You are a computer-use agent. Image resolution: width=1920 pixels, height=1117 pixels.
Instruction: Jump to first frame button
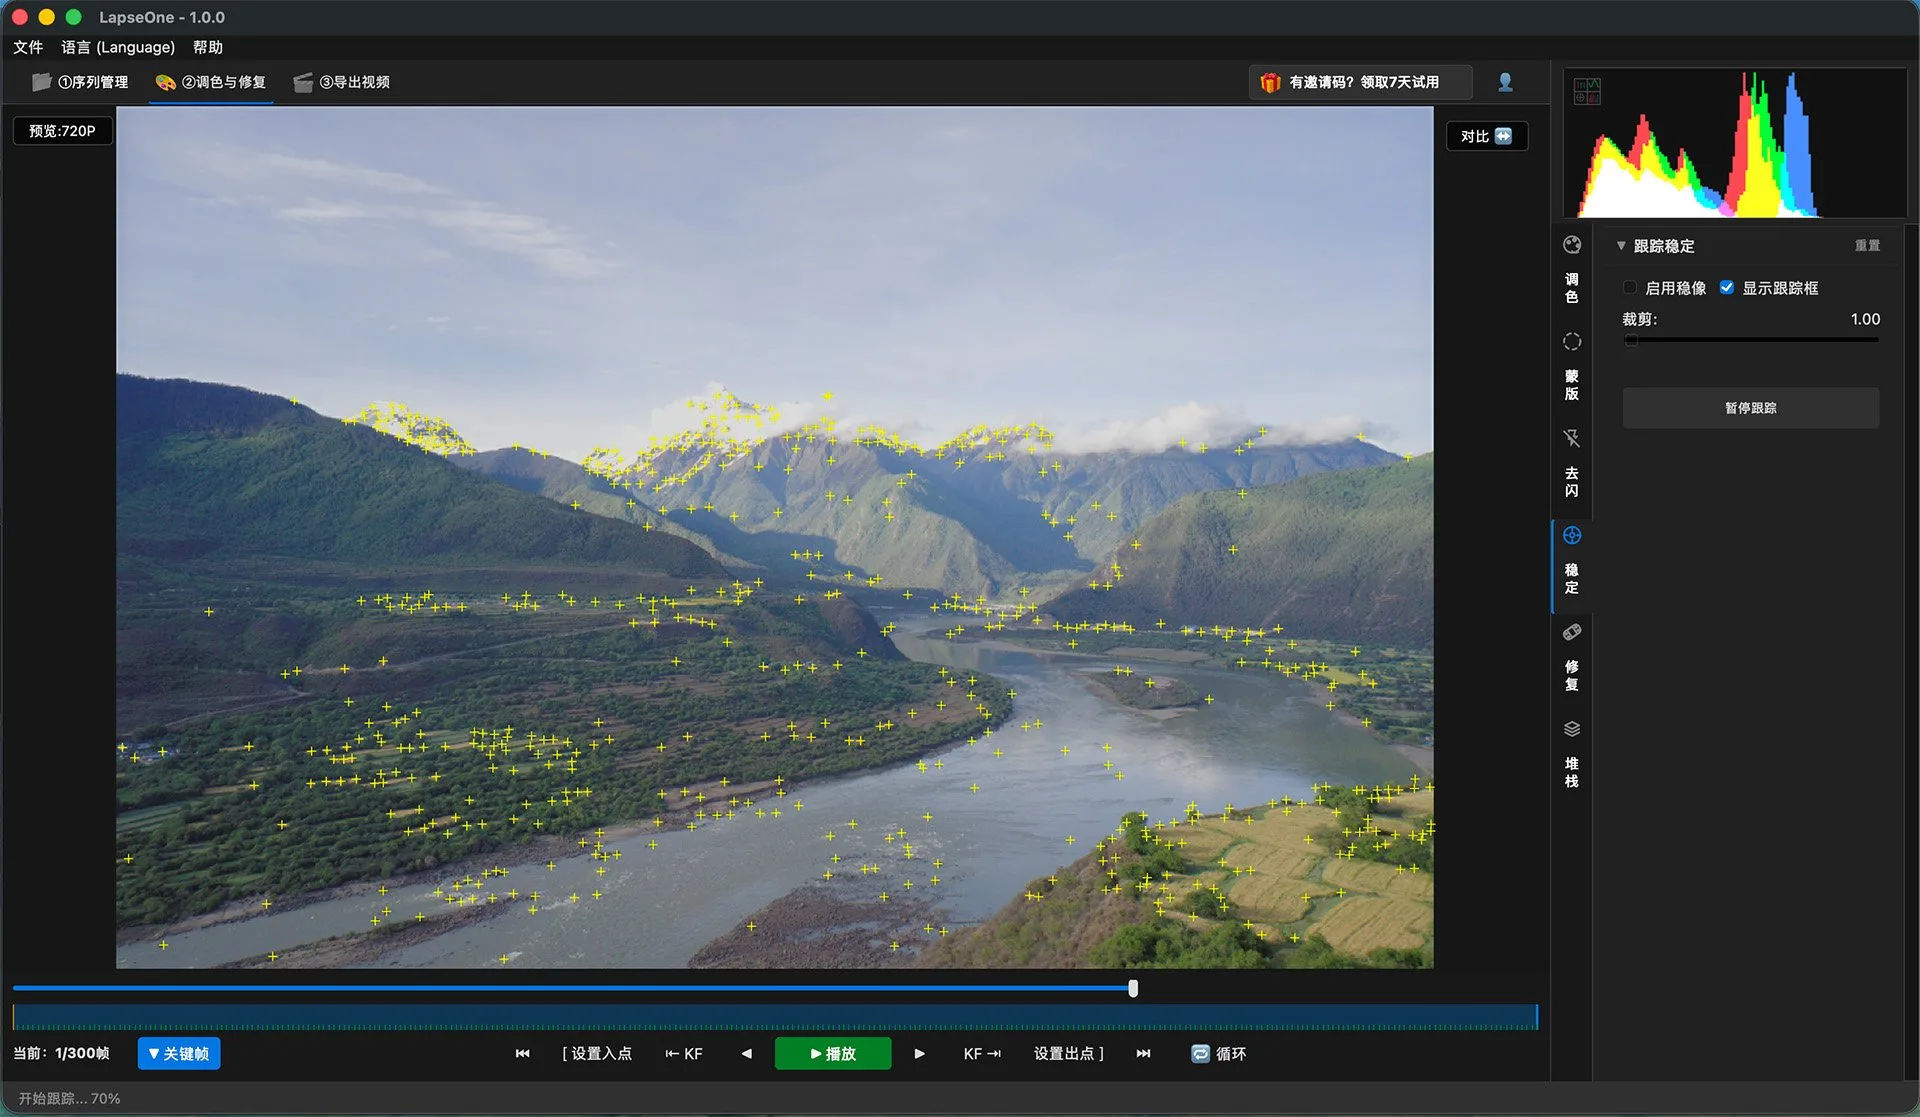[522, 1053]
